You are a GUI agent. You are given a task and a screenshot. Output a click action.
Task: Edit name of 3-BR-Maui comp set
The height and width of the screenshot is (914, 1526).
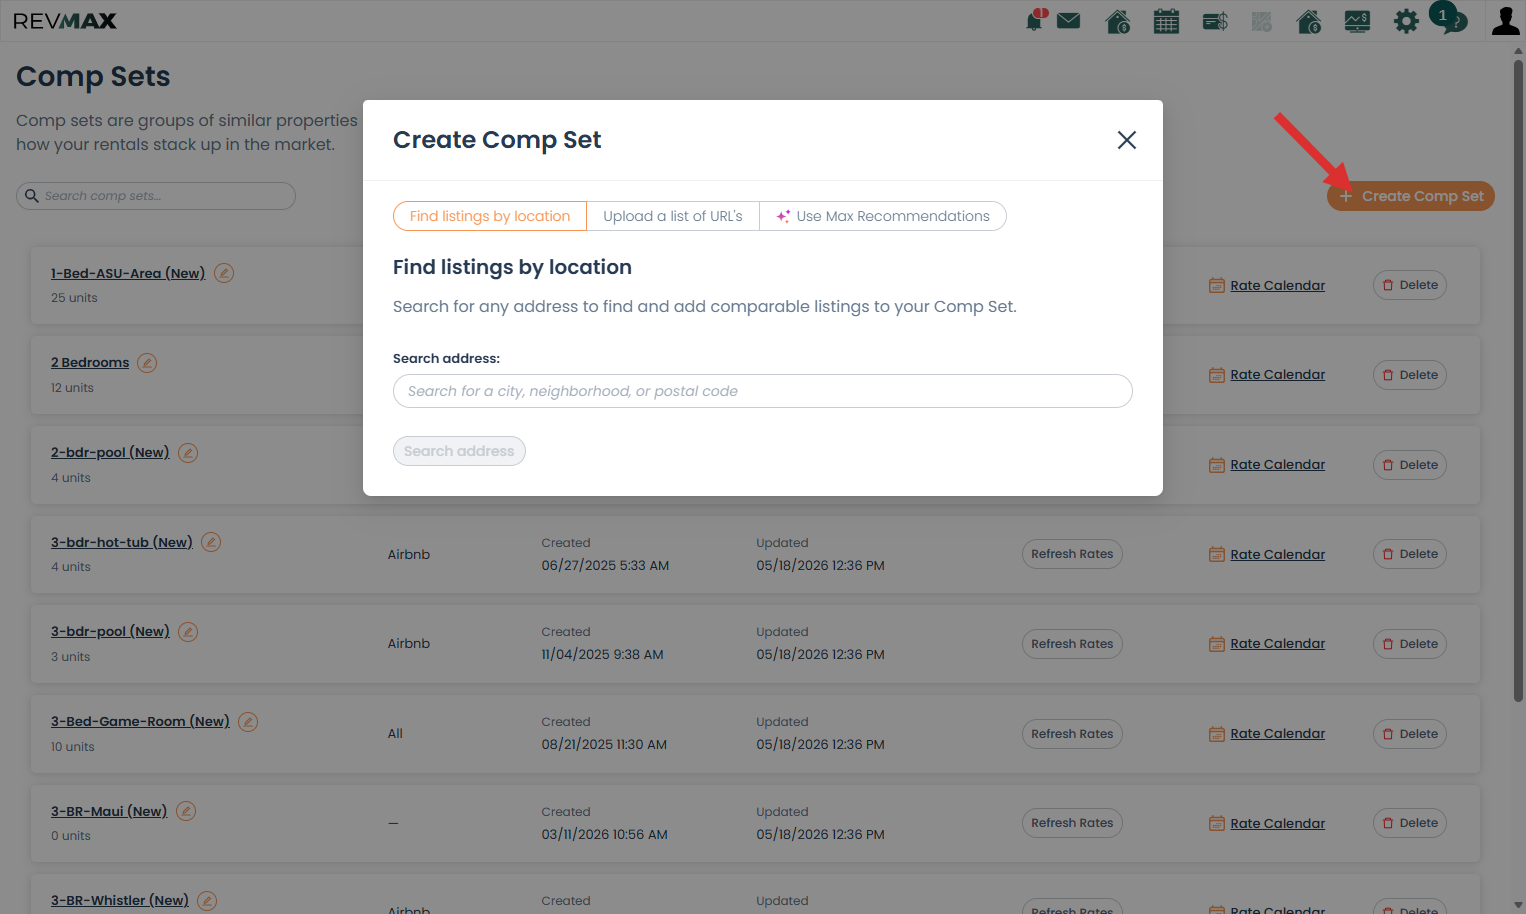[x=186, y=811]
